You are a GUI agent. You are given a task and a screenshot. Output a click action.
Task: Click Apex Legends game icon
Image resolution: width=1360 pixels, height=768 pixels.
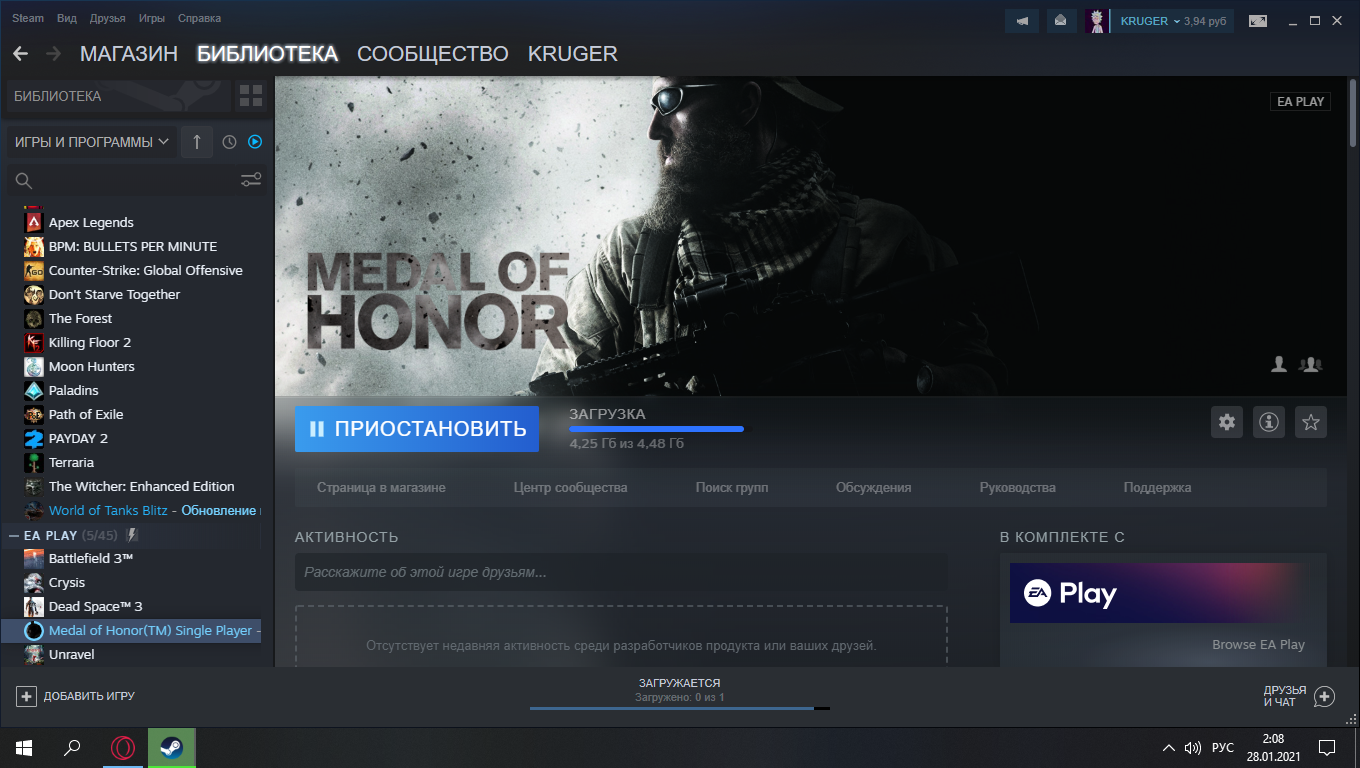pyautogui.click(x=34, y=222)
